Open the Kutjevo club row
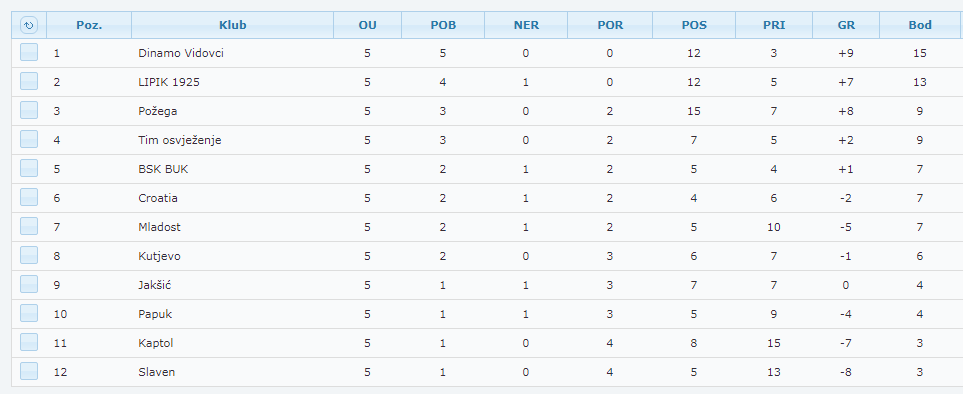963x394 pixels. pyautogui.click(x=487, y=256)
